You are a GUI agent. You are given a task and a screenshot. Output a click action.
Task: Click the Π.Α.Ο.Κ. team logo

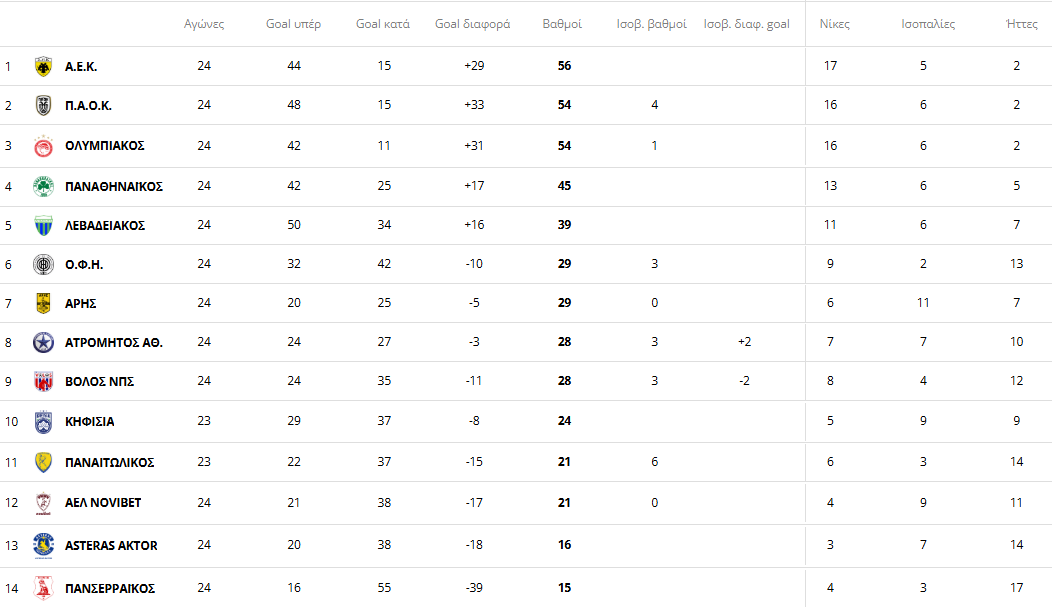point(42,105)
